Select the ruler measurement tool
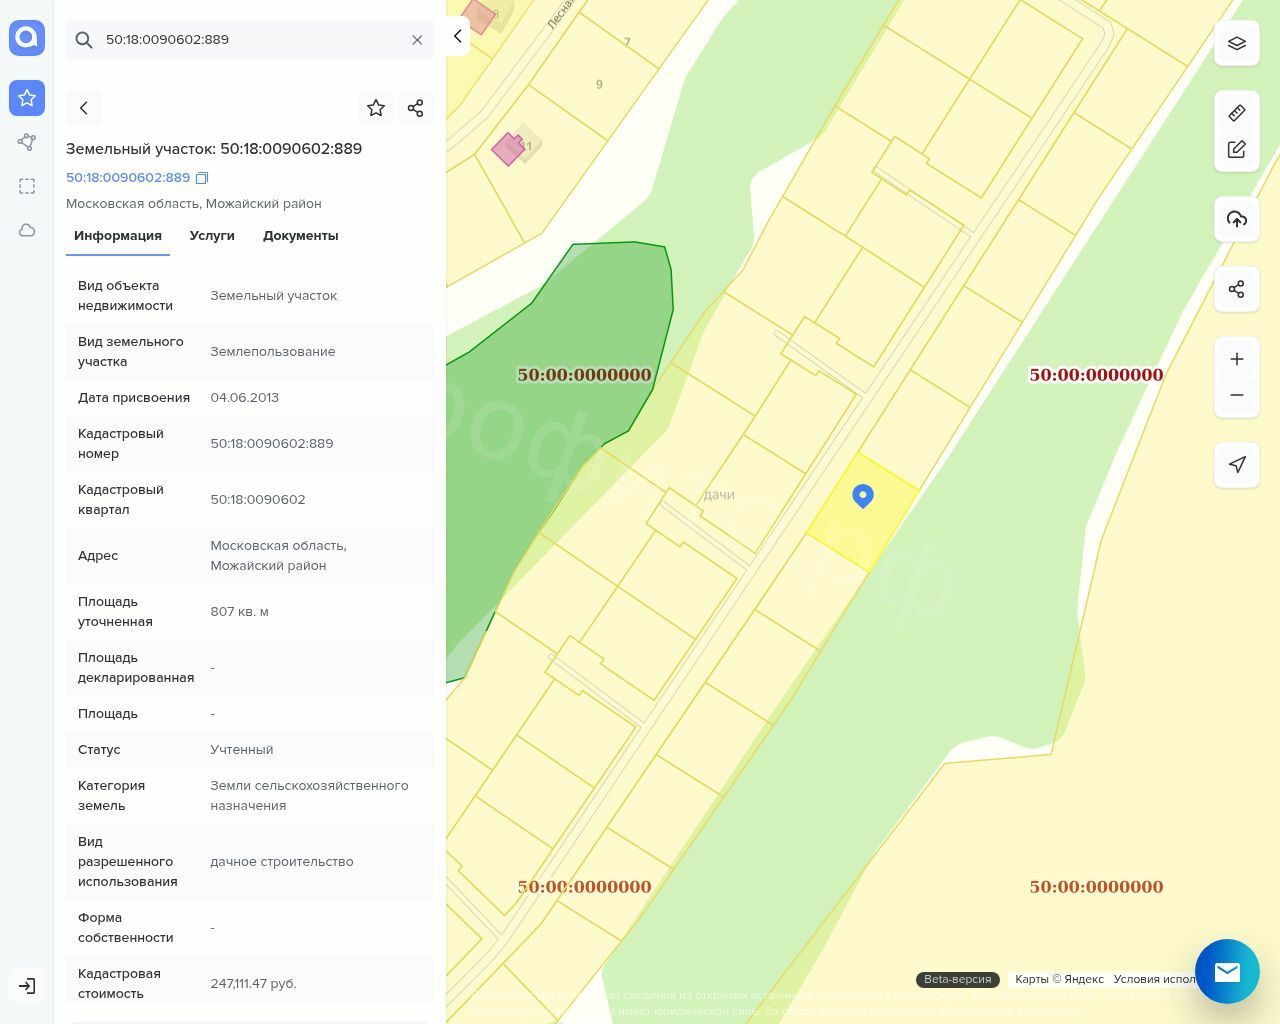 (x=1236, y=113)
